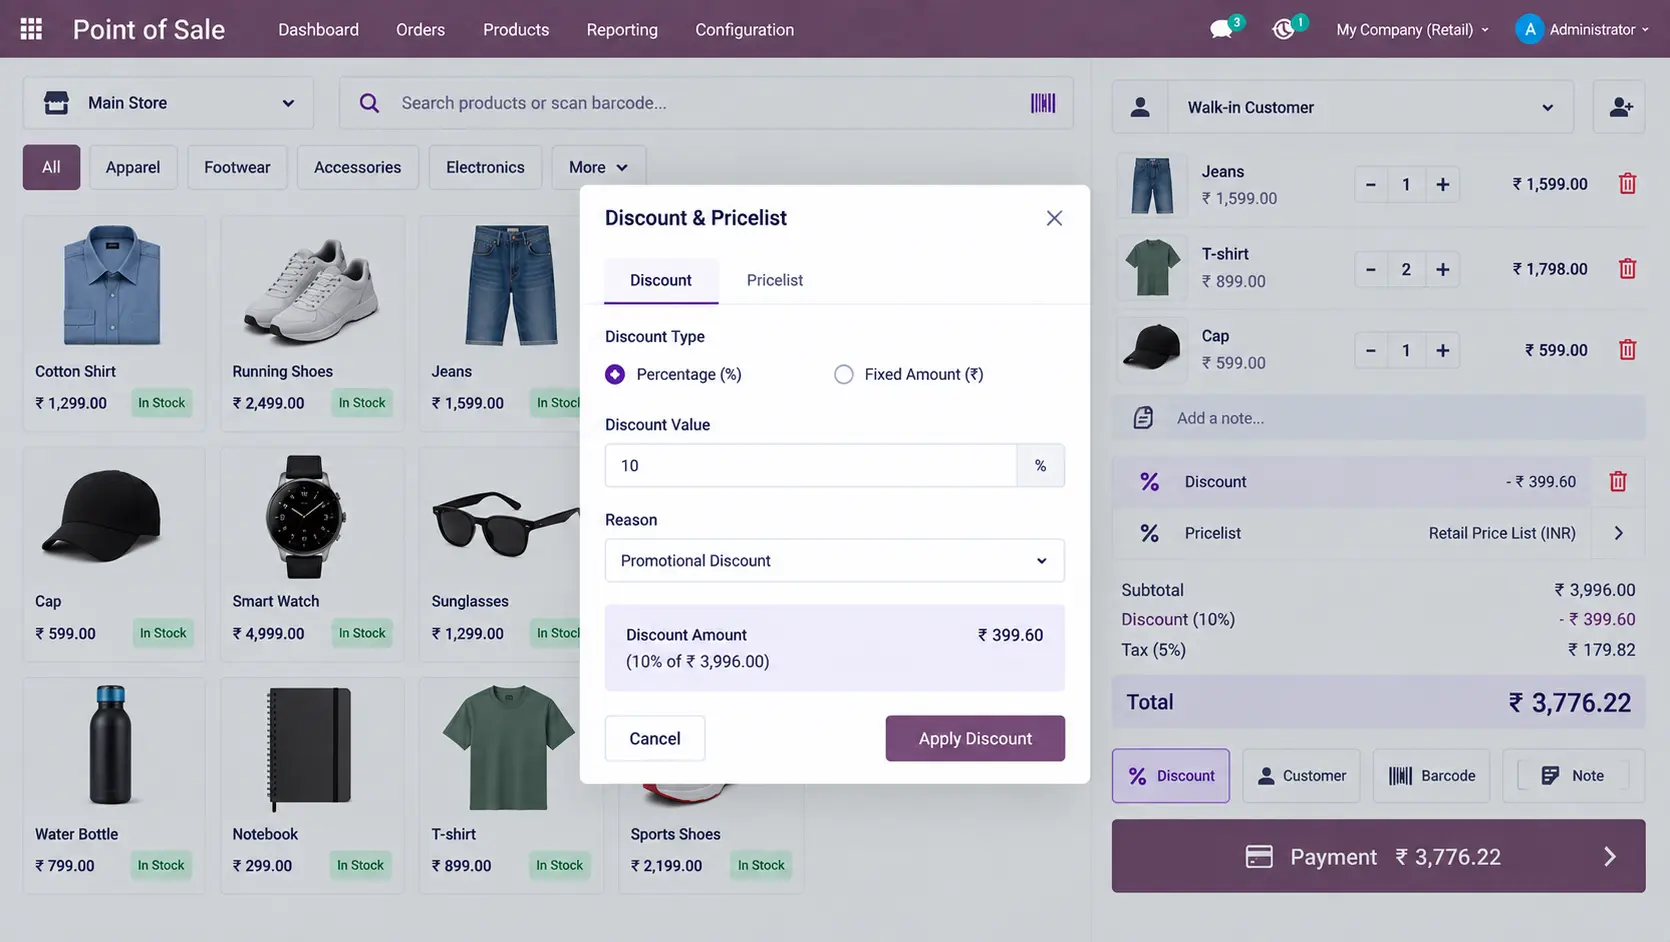Click the Discount Value input field
Screen dimensions: 1670x942
point(811,465)
